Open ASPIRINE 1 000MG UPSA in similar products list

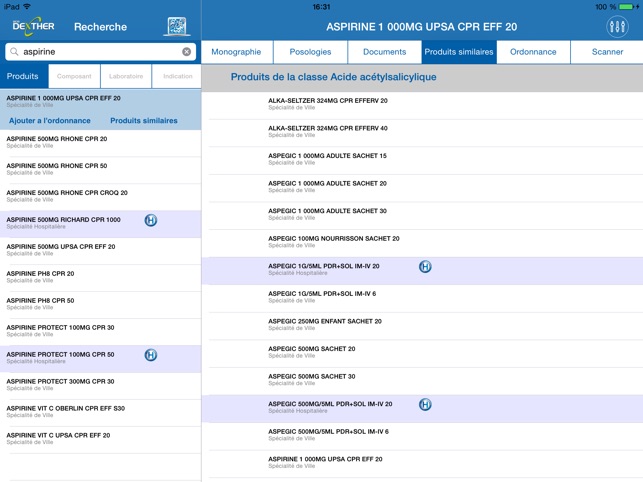click(422, 464)
